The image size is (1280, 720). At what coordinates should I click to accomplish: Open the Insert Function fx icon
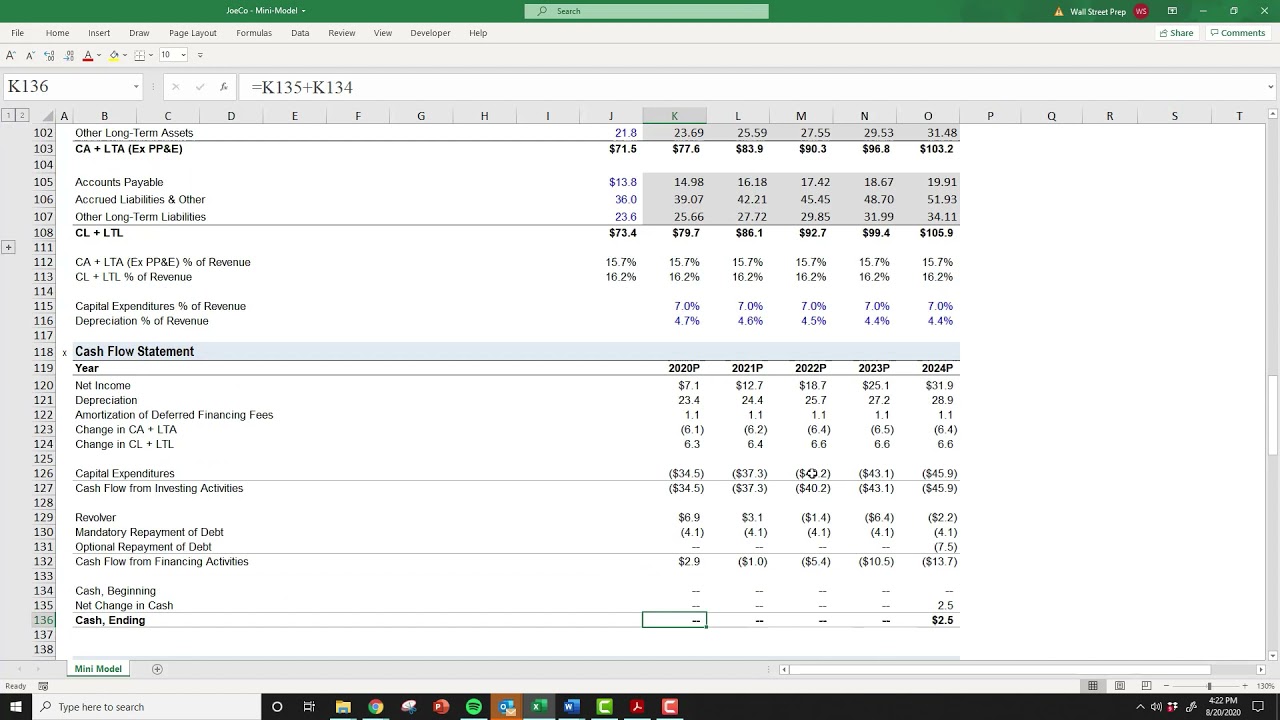pos(223,87)
